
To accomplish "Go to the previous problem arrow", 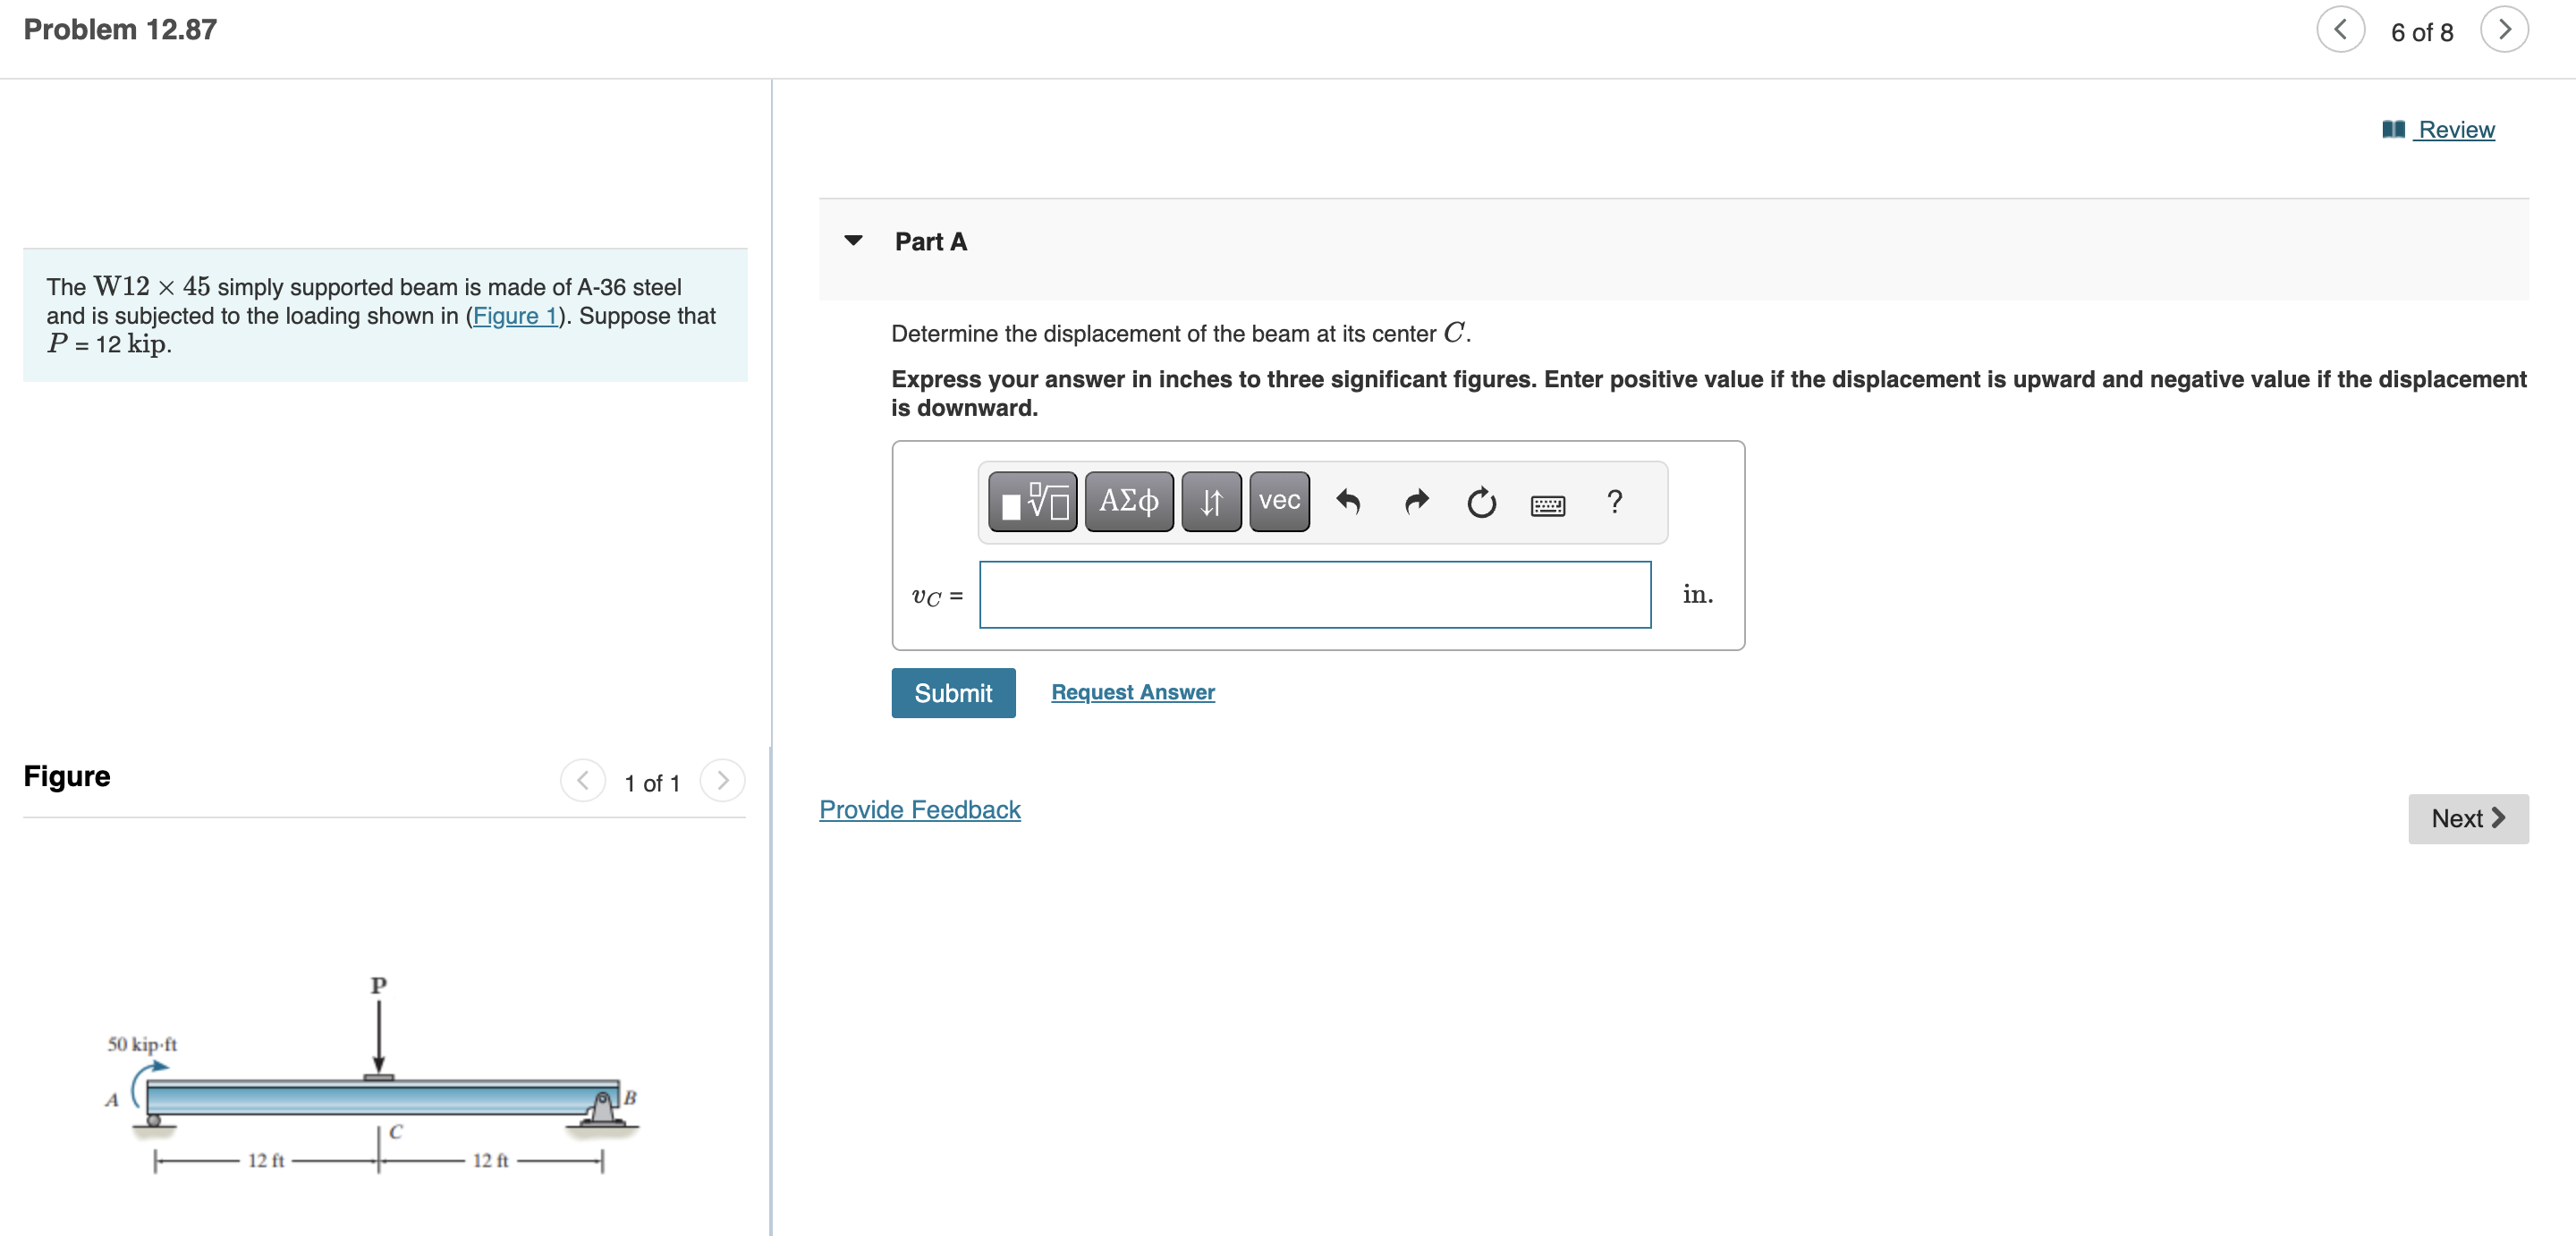I will 2340,30.
